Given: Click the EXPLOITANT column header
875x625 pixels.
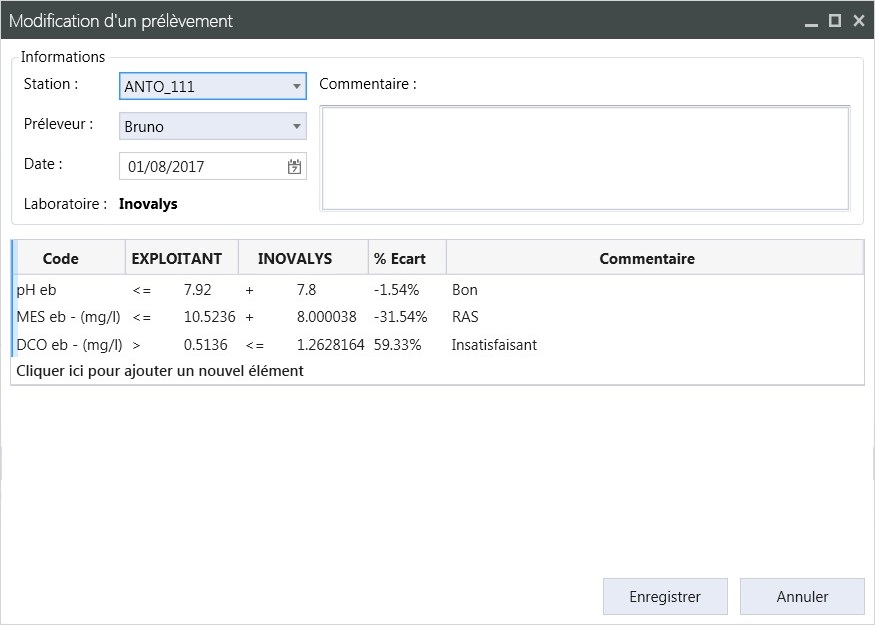Looking at the screenshot, I should [x=177, y=259].
